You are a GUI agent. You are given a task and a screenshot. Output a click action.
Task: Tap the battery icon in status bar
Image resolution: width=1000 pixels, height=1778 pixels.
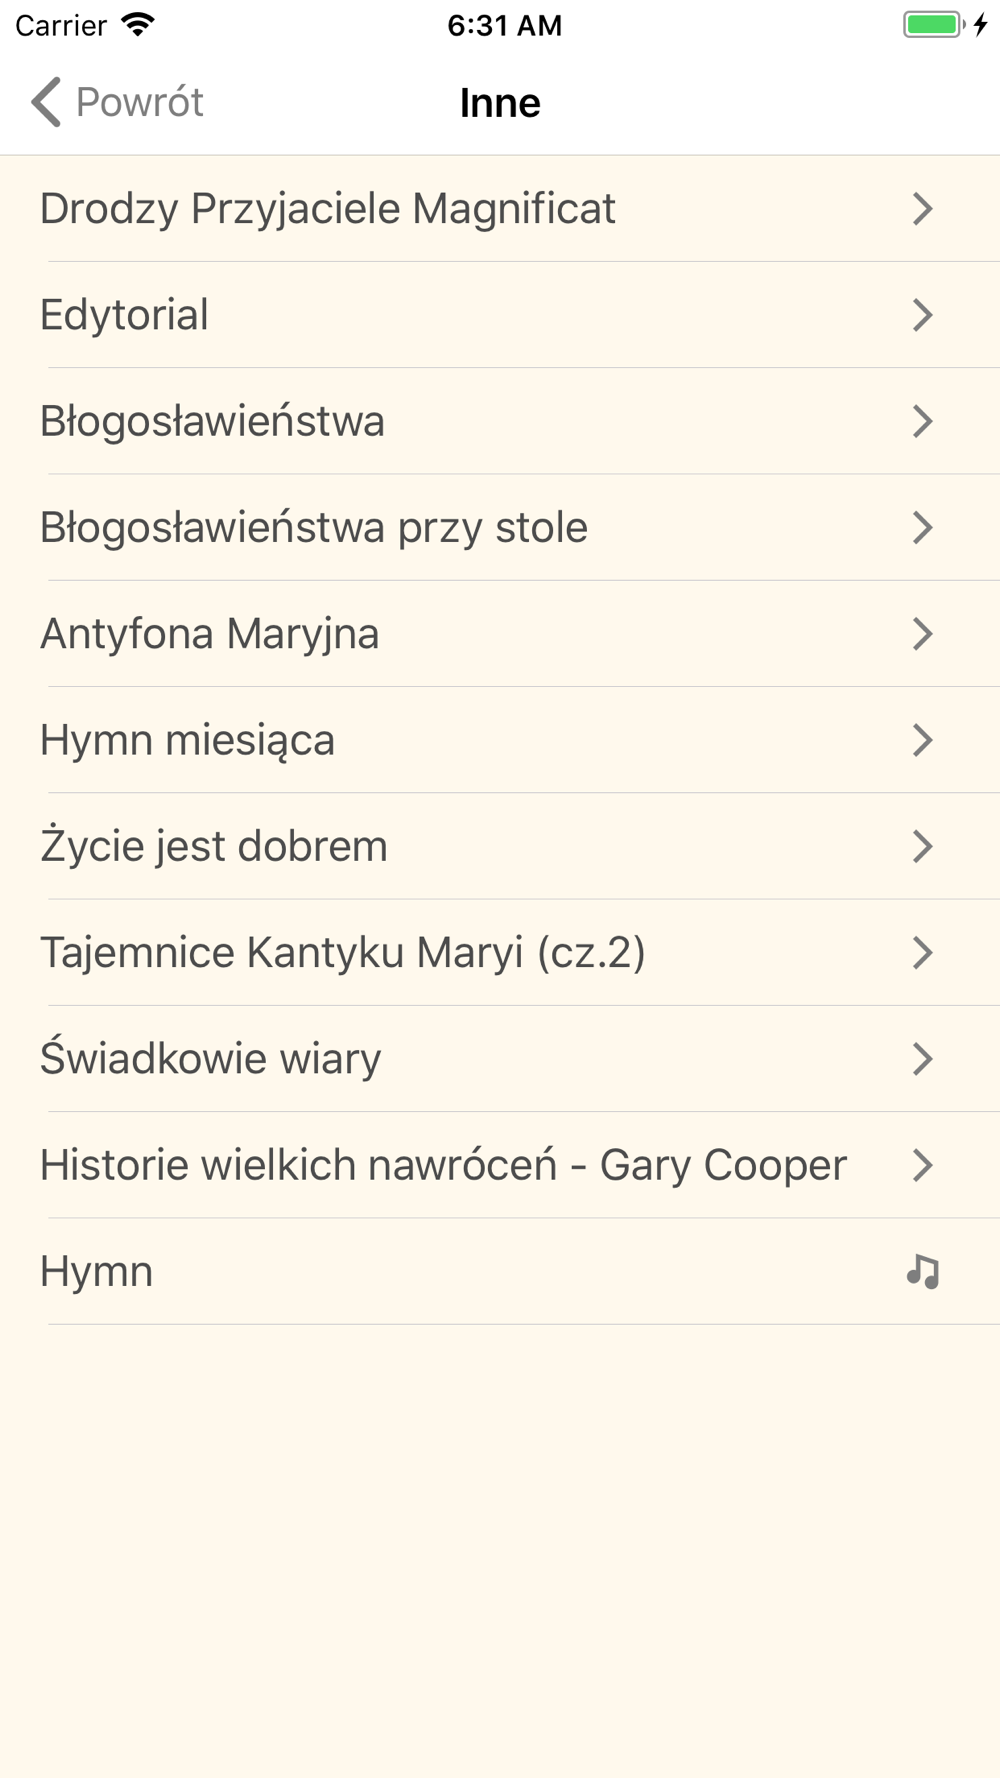point(934,25)
